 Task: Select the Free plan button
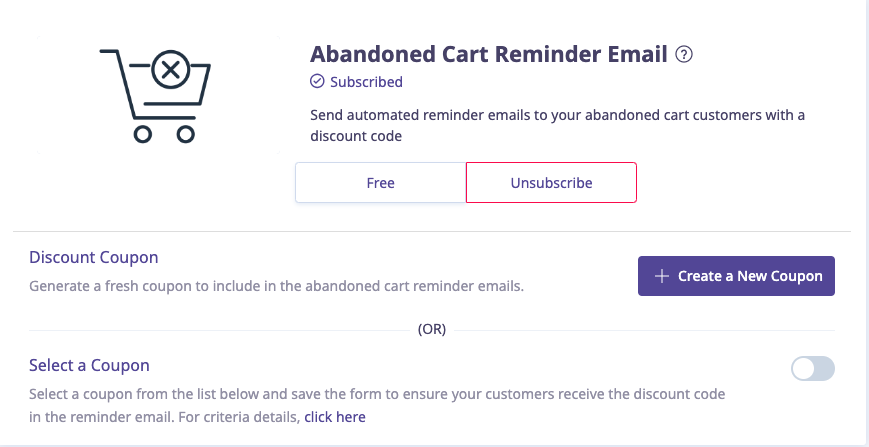380,183
